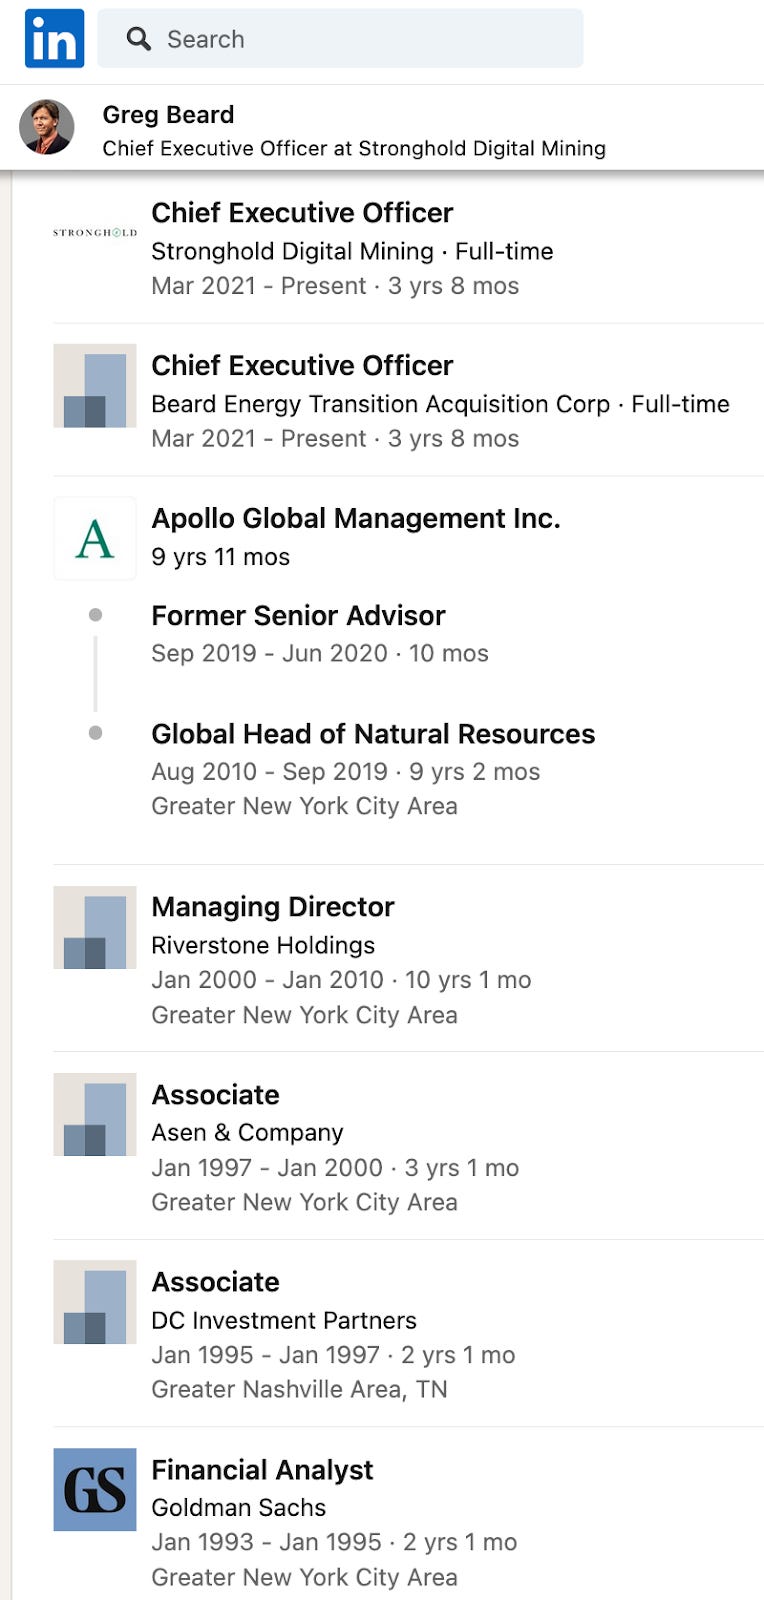Click the Goldman Sachs GS logo
Viewport: 764px width, 1600px height.
[x=95, y=1490]
